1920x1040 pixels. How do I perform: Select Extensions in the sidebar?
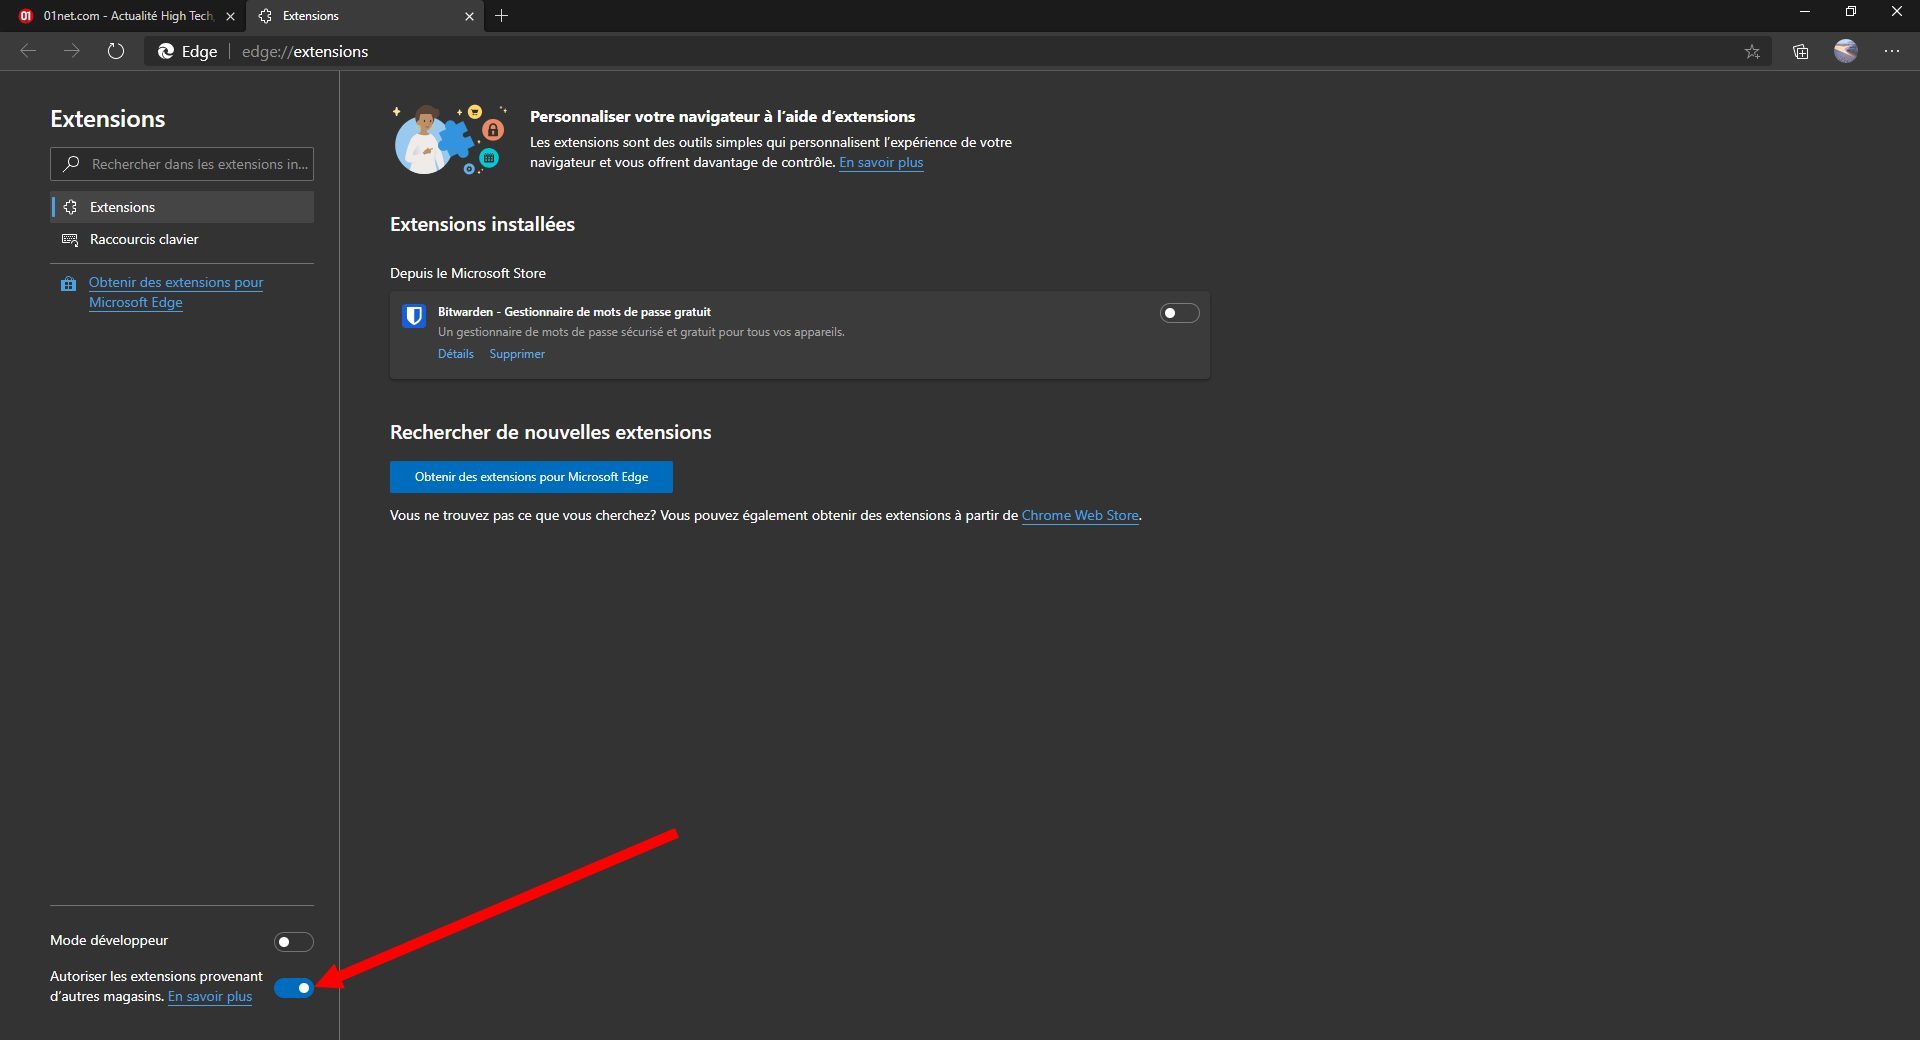tap(182, 207)
